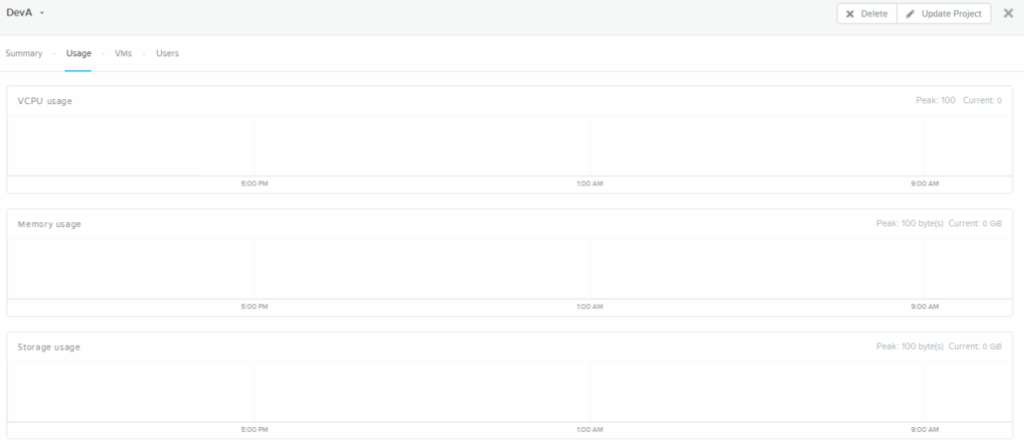Image resolution: width=1024 pixels, height=445 pixels.
Task: Click the pencil icon for Update Project
Action: (x=910, y=14)
